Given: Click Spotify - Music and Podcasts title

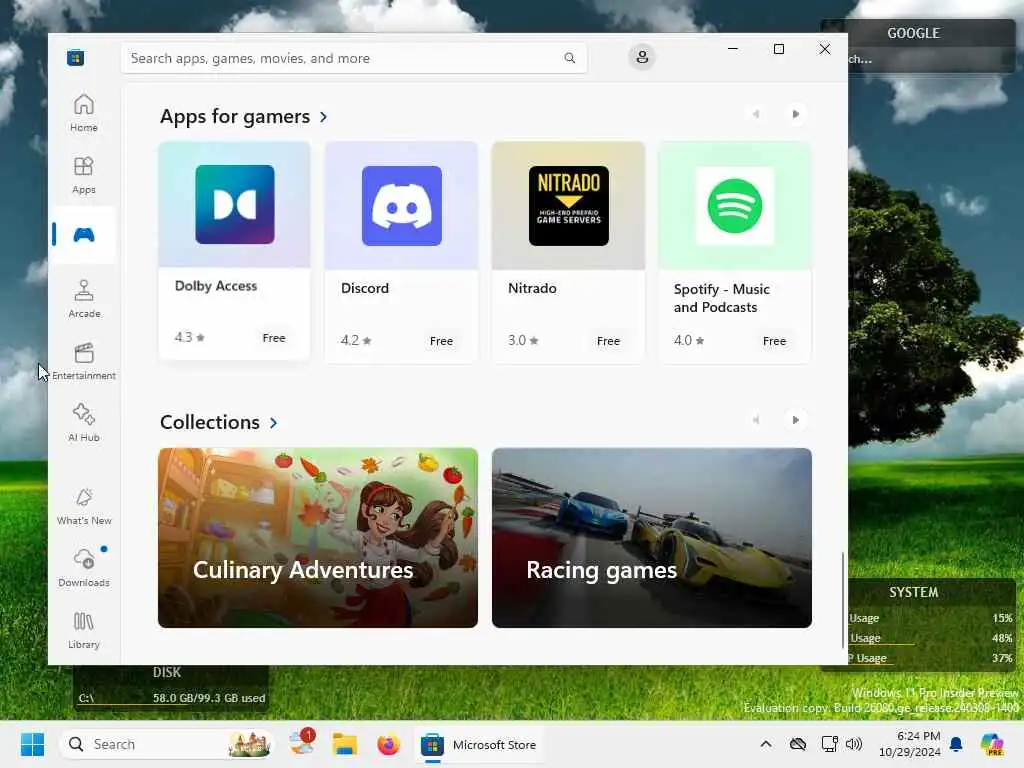Looking at the screenshot, I should [x=722, y=298].
